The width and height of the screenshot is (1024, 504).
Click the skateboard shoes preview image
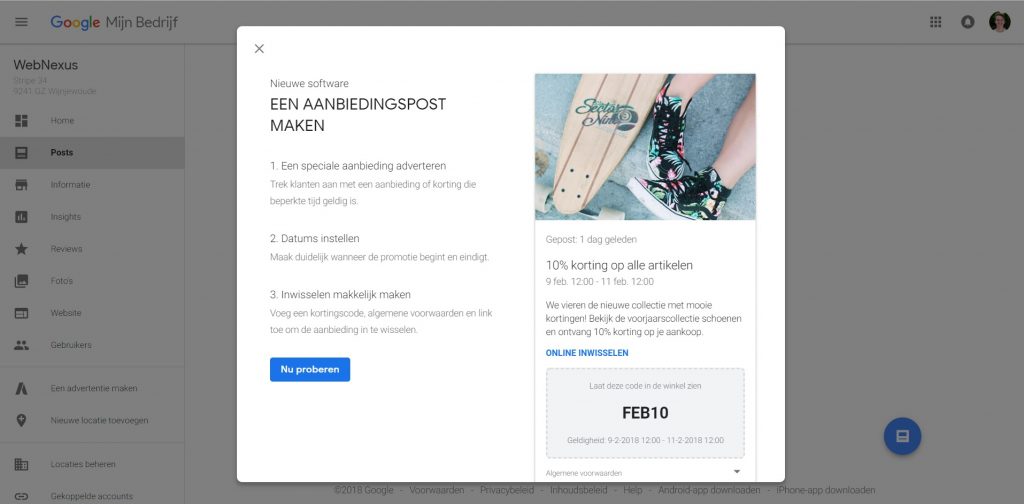645,147
